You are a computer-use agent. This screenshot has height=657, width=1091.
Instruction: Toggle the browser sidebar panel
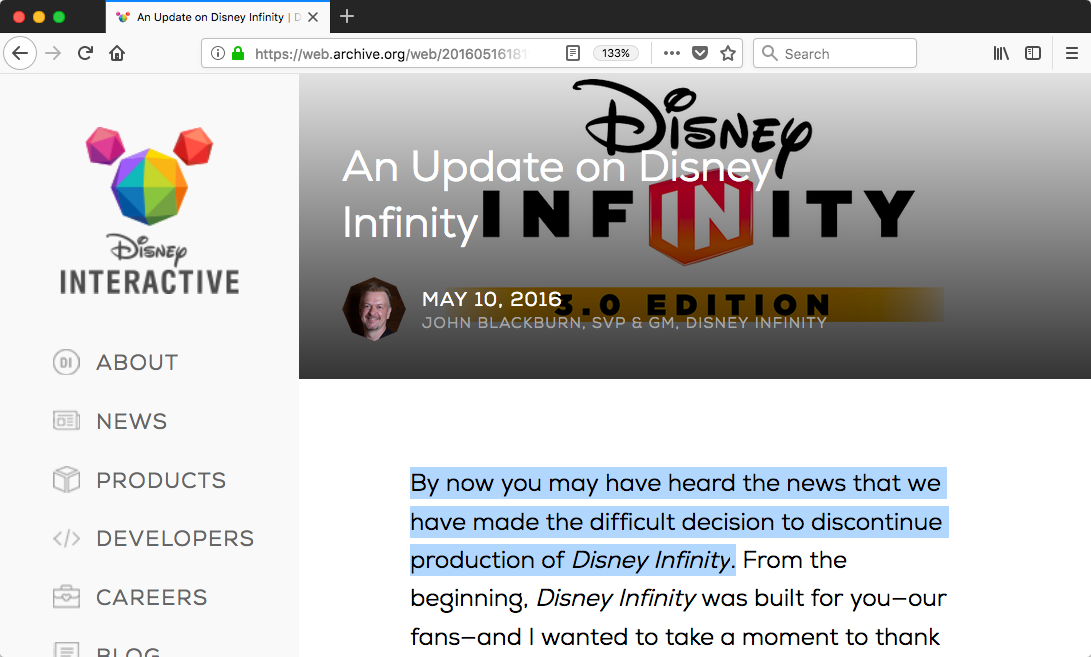[x=1033, y=53]
